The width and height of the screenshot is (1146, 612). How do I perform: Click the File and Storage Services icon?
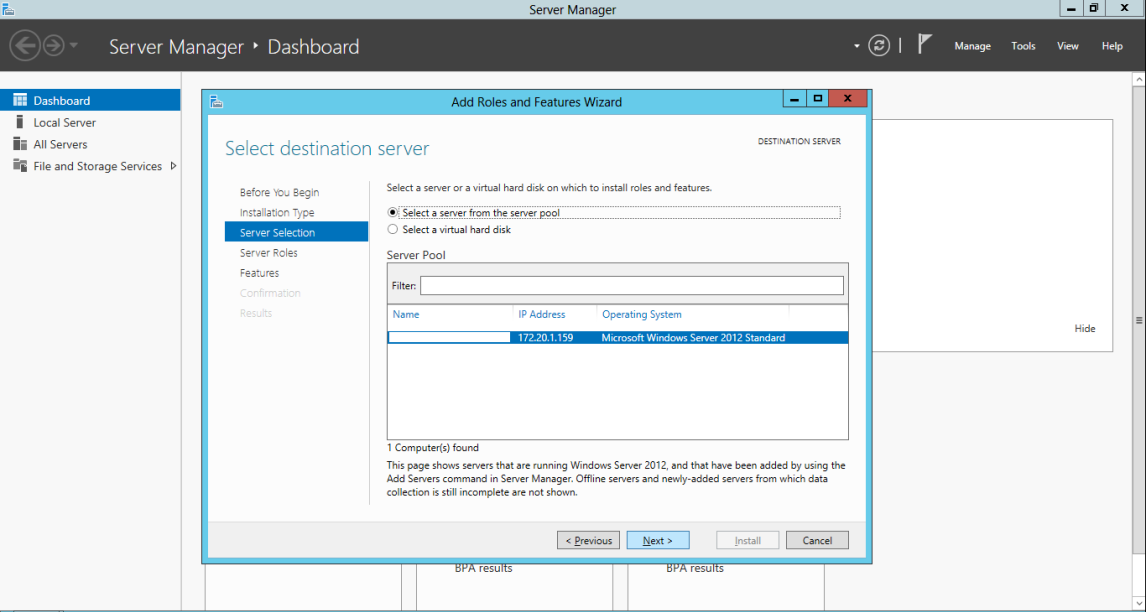tap(20, 166)
